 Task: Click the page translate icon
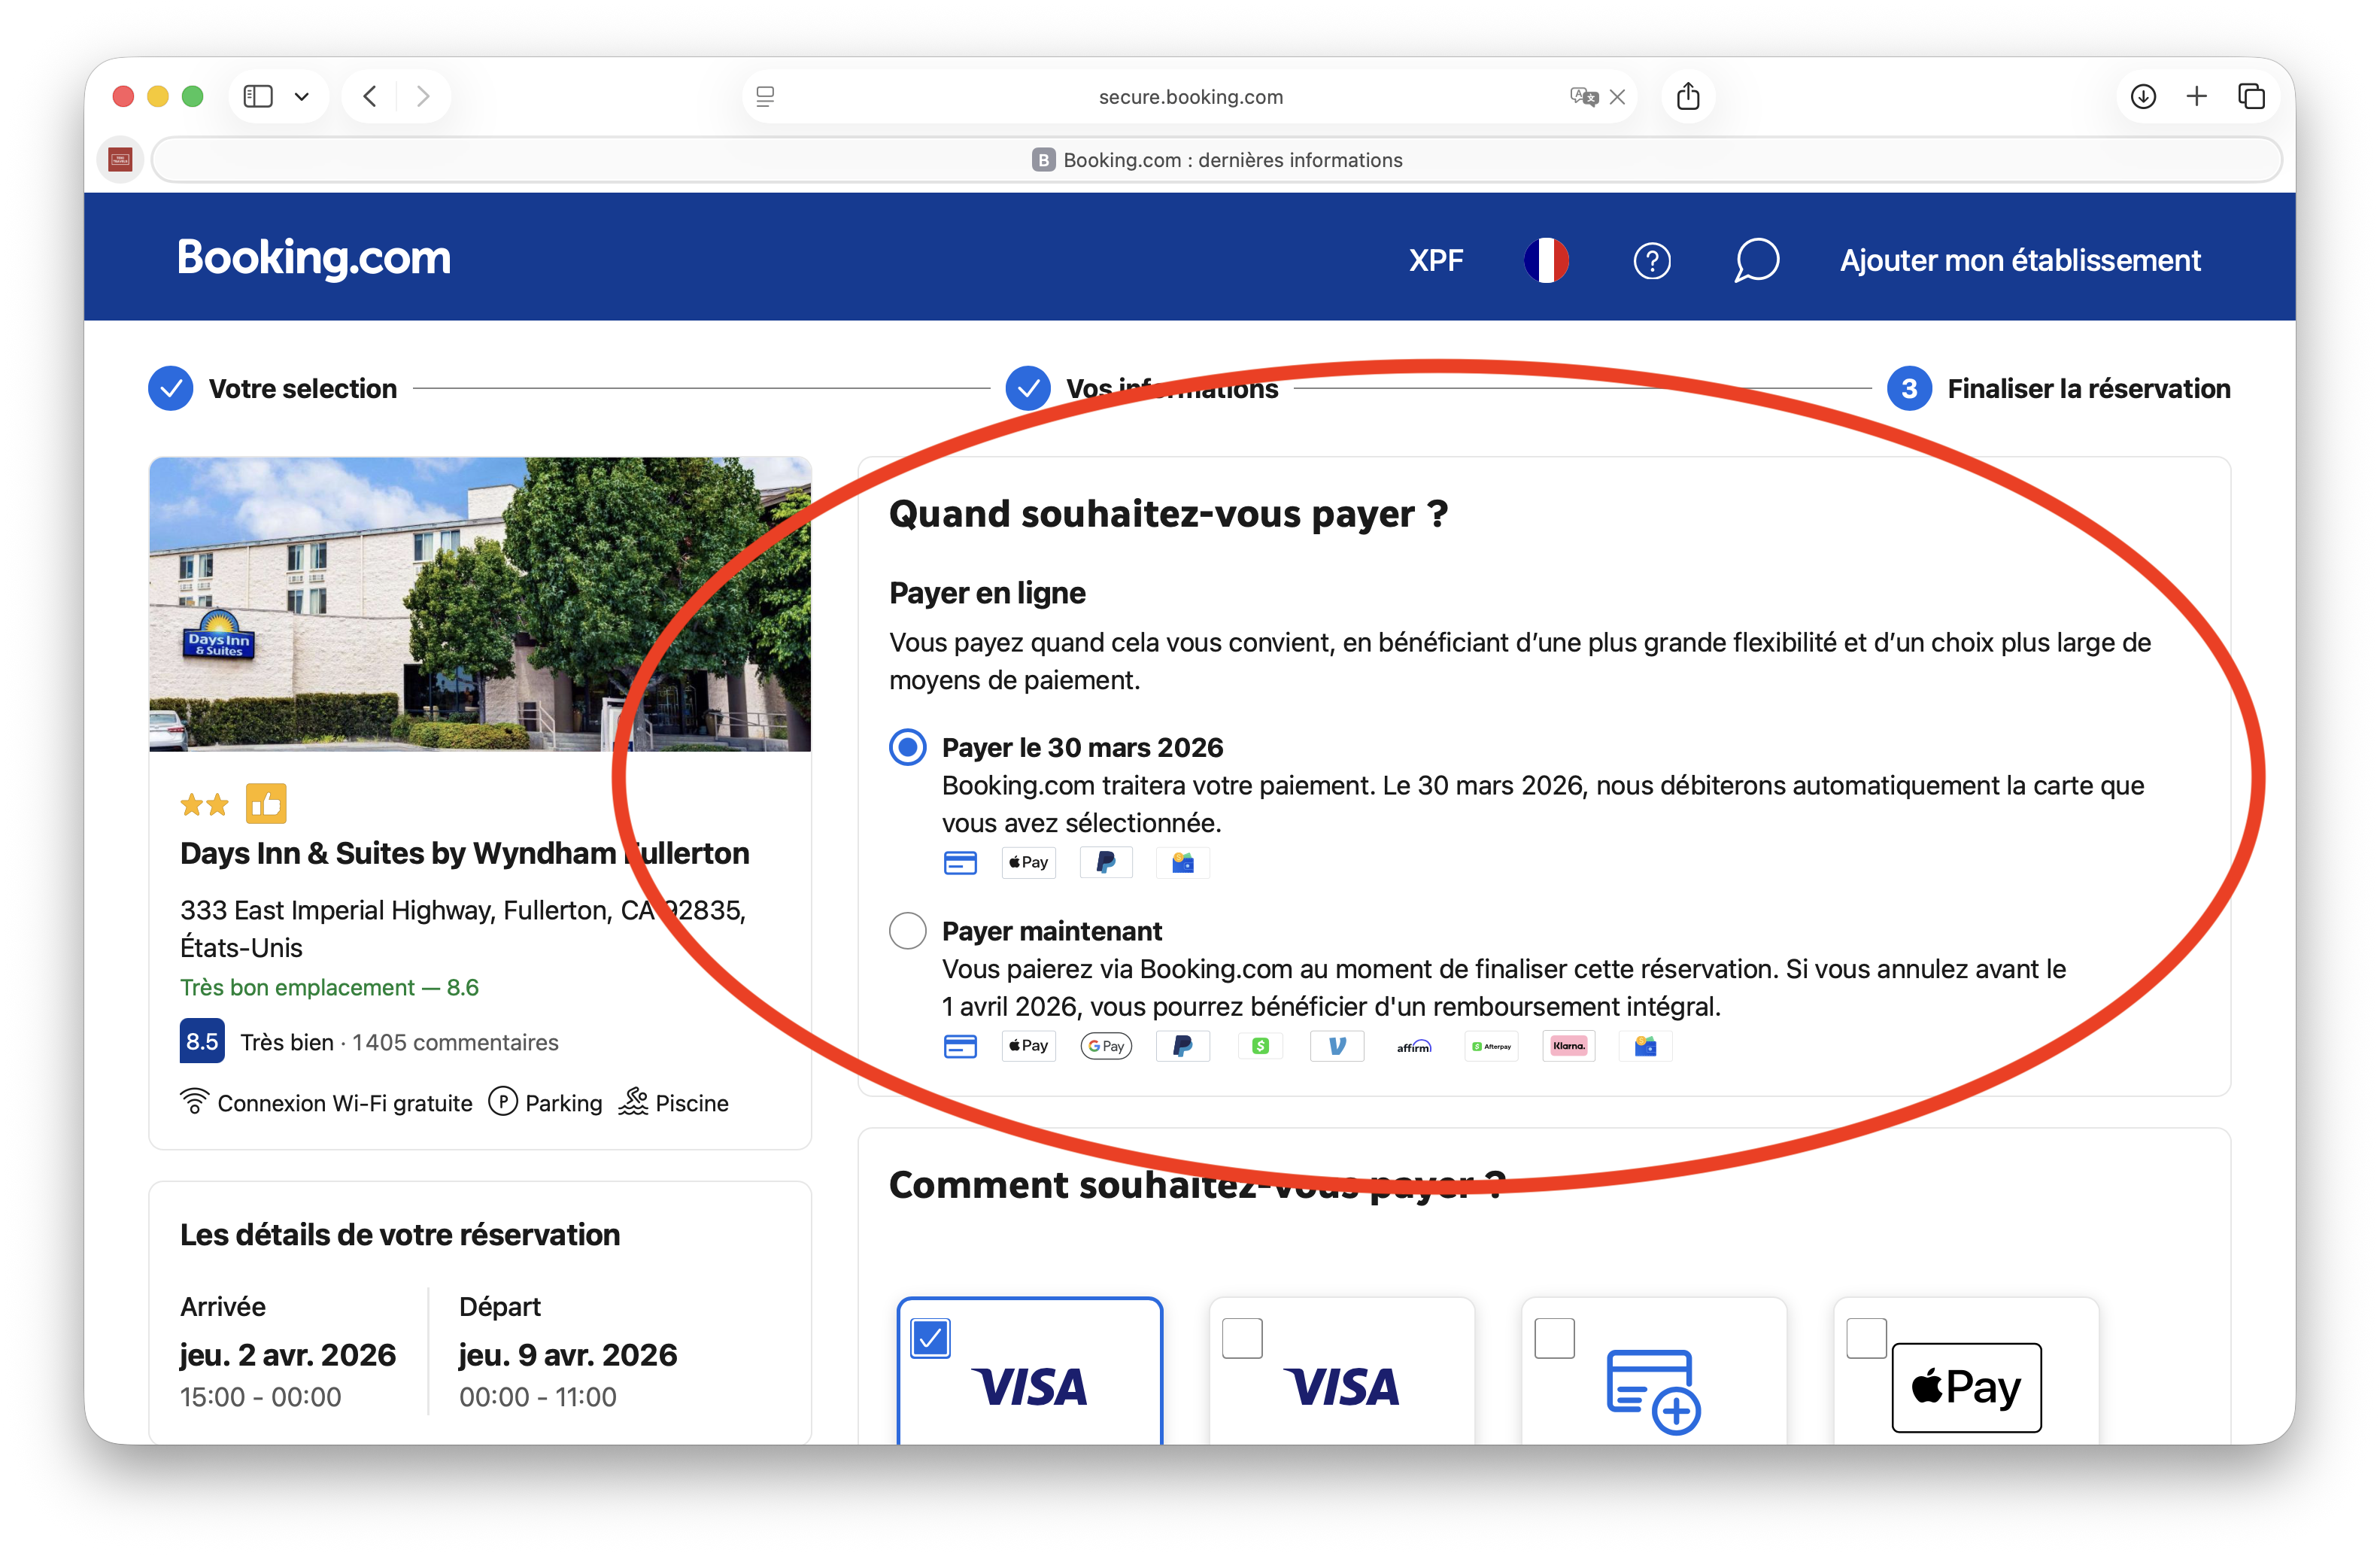point(1583,97)
